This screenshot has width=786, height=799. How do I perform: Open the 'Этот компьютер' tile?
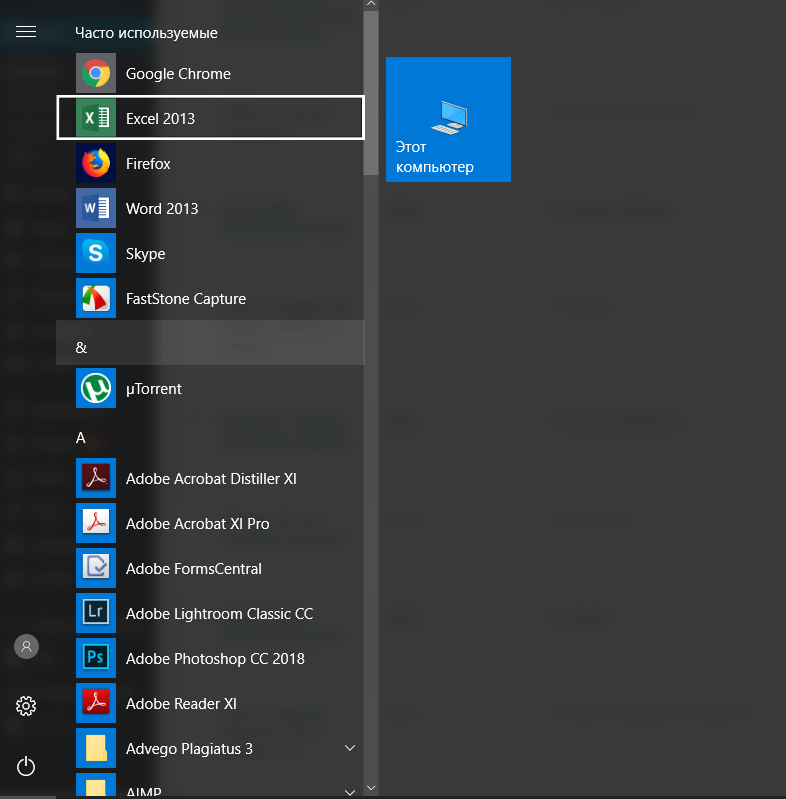tap(448, 120)
